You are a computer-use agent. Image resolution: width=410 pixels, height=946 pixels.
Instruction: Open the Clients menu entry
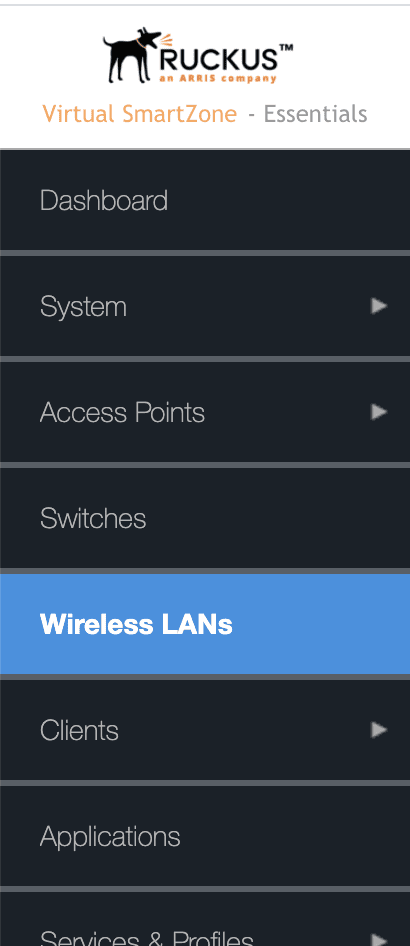click(205, 731)
